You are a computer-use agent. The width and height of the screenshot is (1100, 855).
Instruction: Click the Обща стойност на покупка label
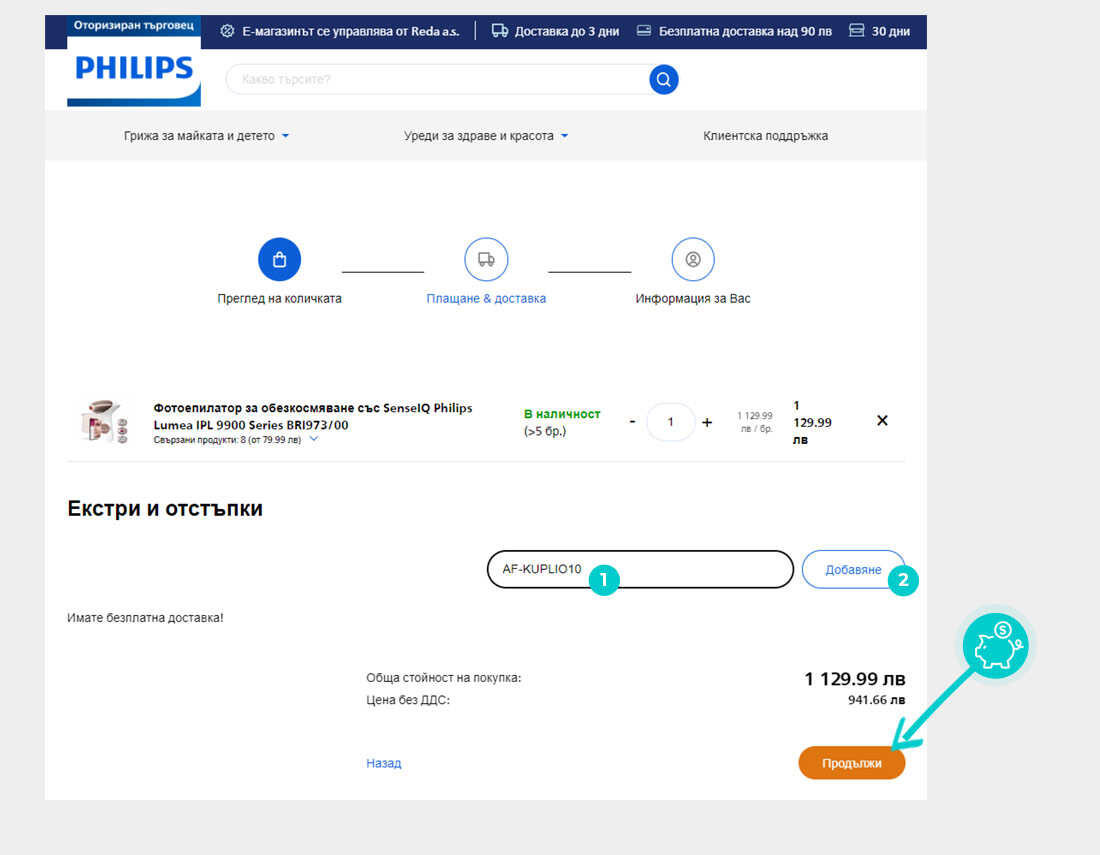pyautogui.click(x=443, y=678)
